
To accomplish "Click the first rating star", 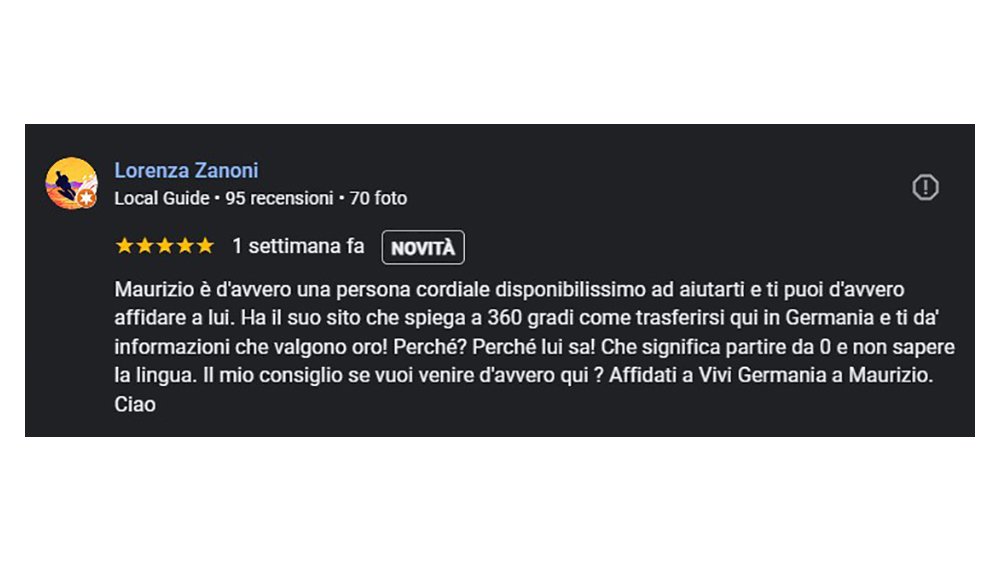I will 124,246.
